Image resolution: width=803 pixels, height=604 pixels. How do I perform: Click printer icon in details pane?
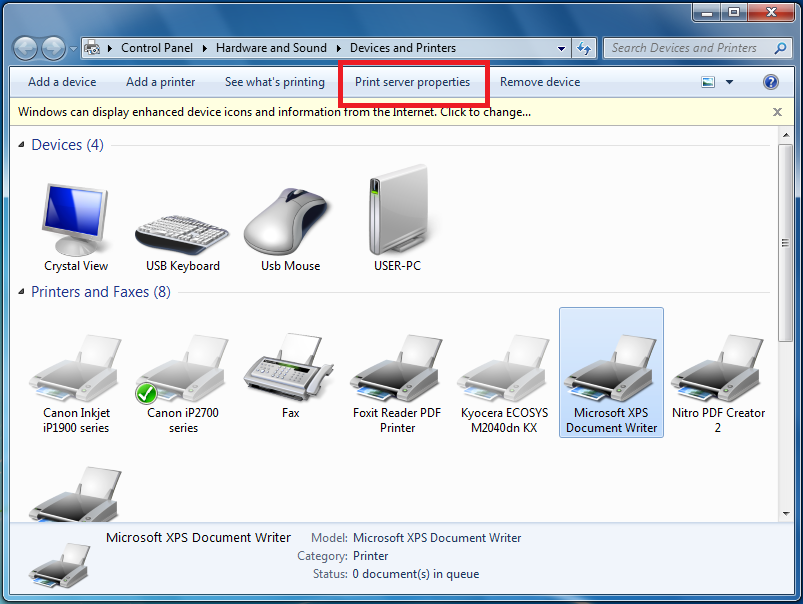(x=59, y=566)
